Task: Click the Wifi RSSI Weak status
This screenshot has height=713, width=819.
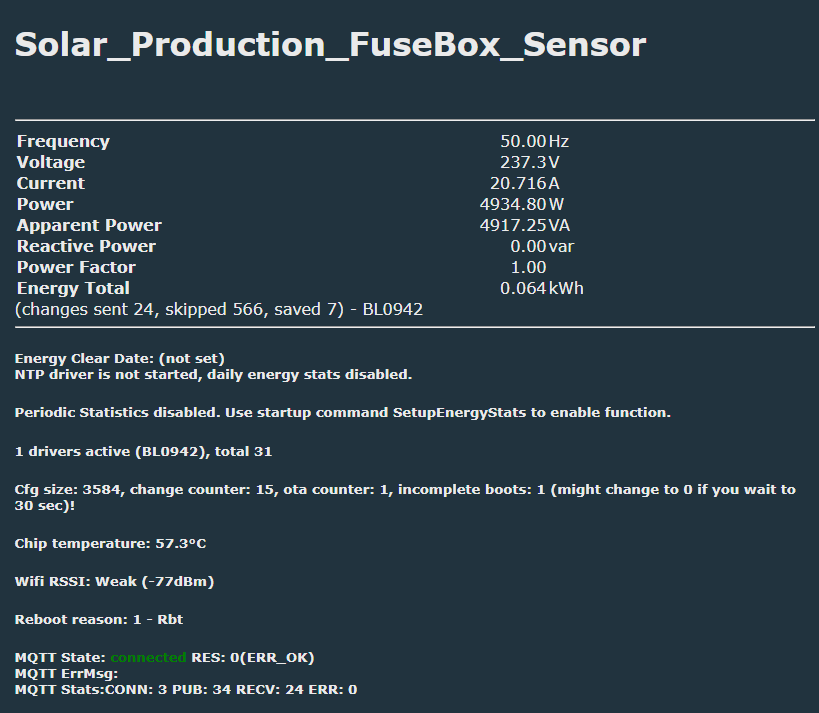Action: pos(114,581)
